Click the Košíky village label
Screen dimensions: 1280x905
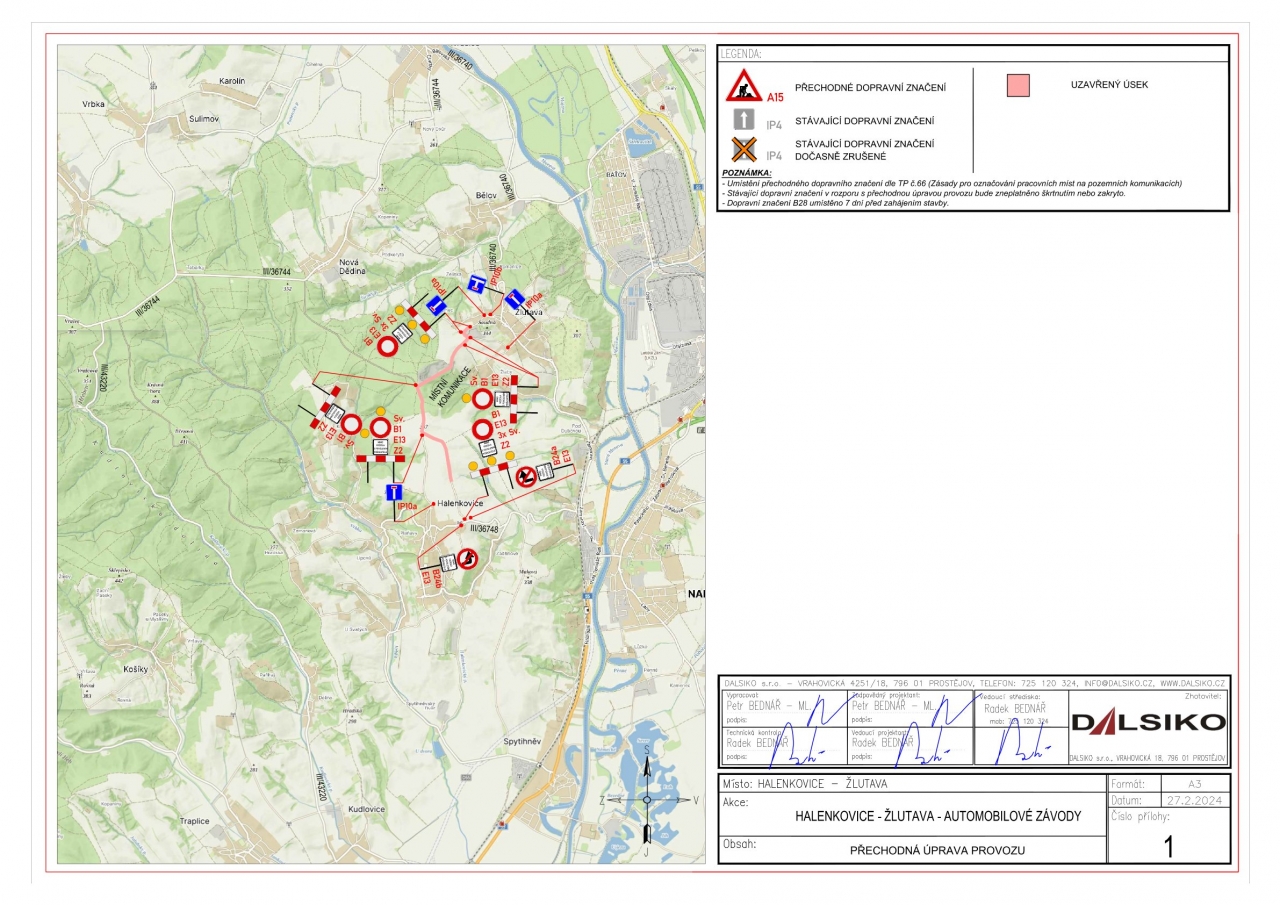click(136, 669)
